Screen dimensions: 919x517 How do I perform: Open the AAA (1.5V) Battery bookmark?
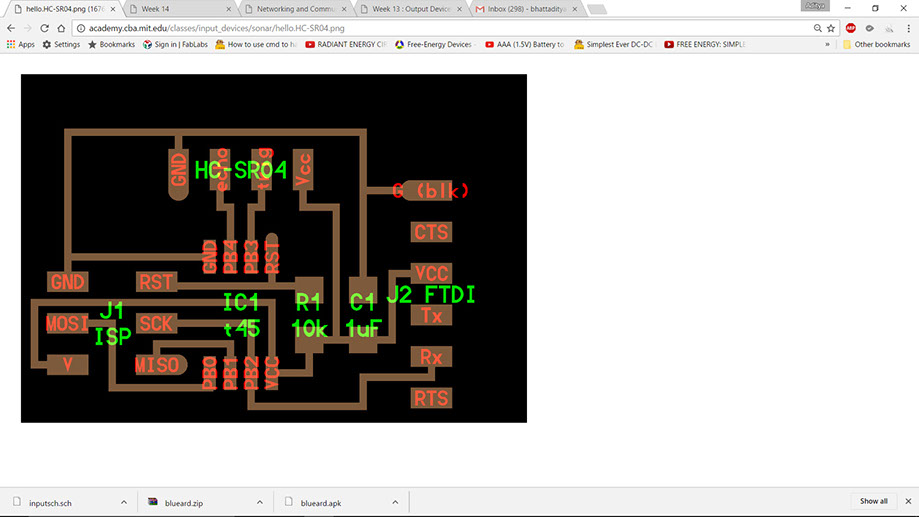[525, 45]
